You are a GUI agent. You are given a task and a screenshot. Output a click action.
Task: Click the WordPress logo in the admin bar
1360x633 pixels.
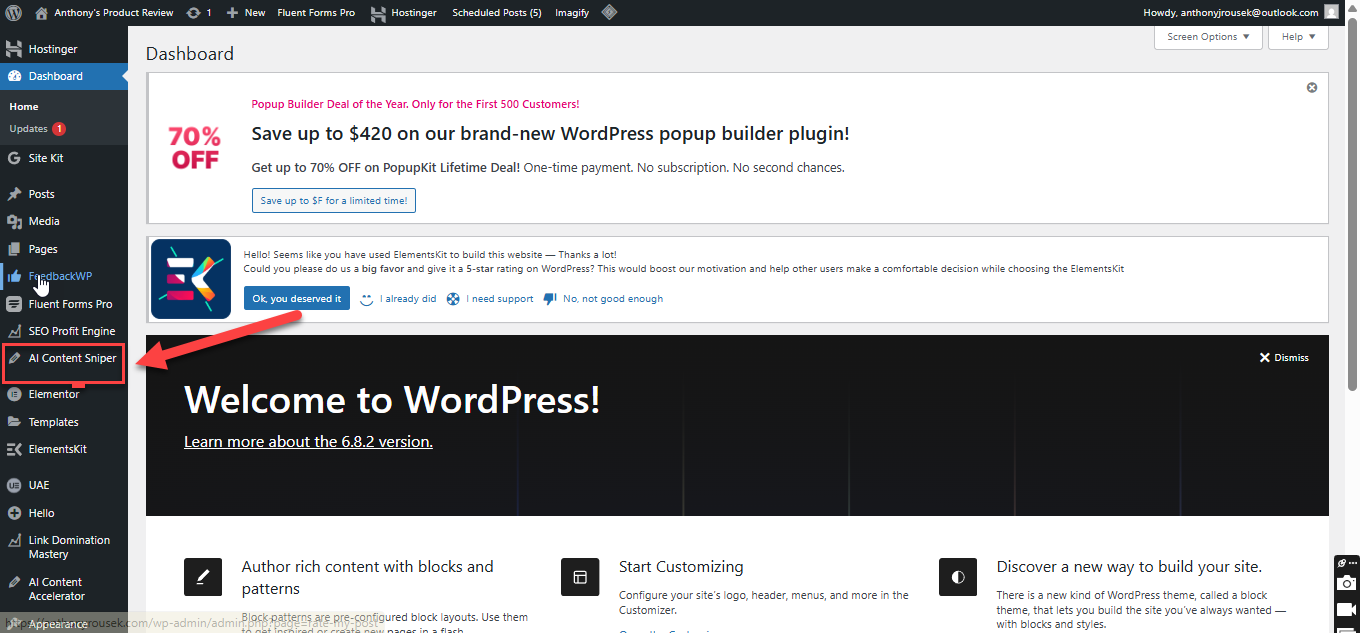(x=14, y=13)
